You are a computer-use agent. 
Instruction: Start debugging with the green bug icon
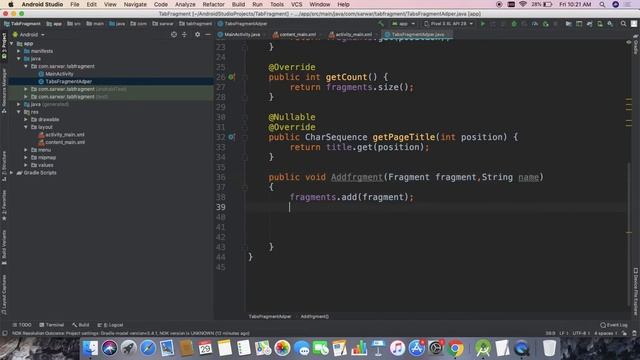pyautogui.click(x=514, y=24)
